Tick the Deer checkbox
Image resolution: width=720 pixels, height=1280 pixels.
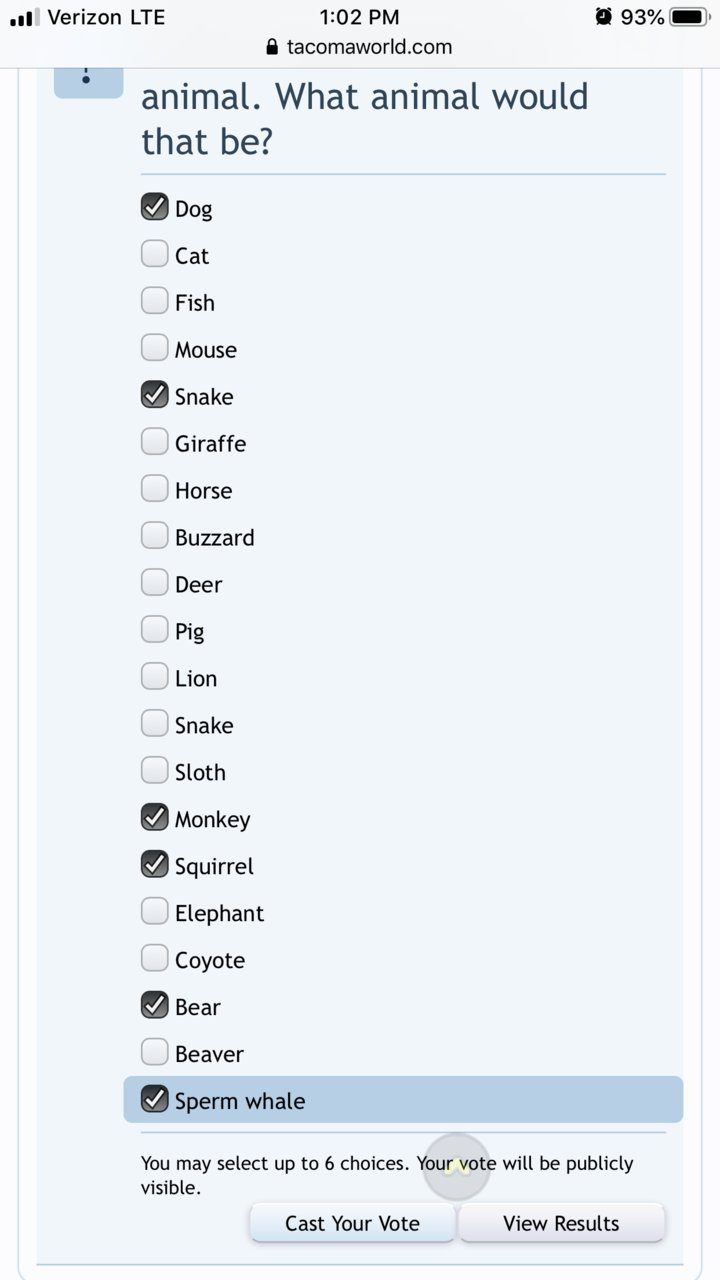(x=154, y=583)
